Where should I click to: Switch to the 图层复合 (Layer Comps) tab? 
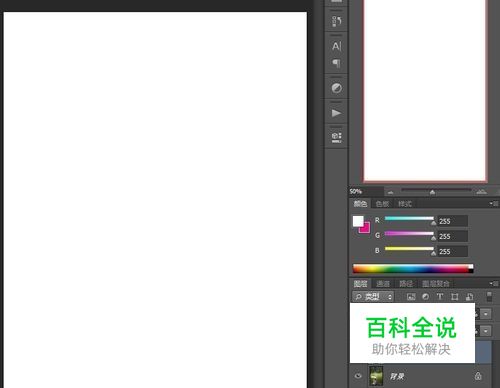436,284
